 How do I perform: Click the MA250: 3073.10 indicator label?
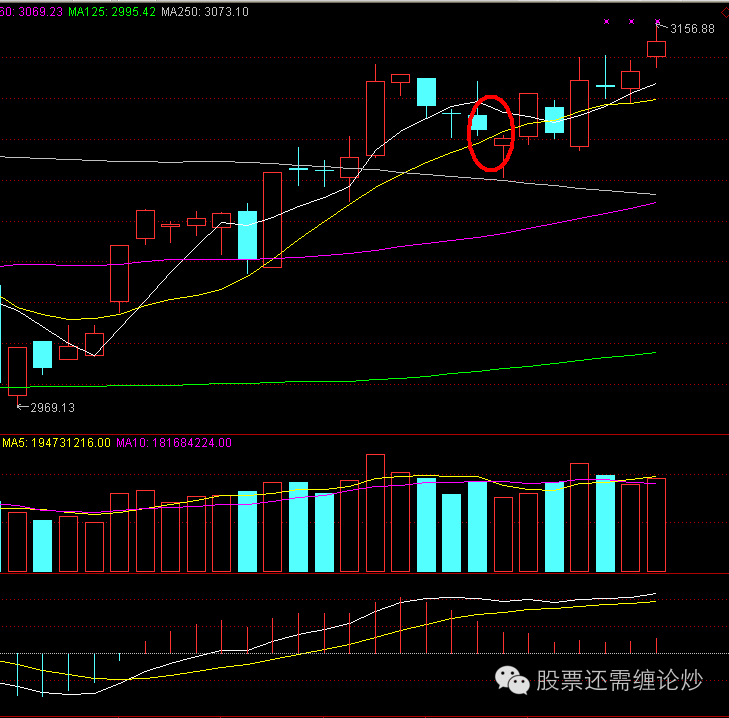205,12
